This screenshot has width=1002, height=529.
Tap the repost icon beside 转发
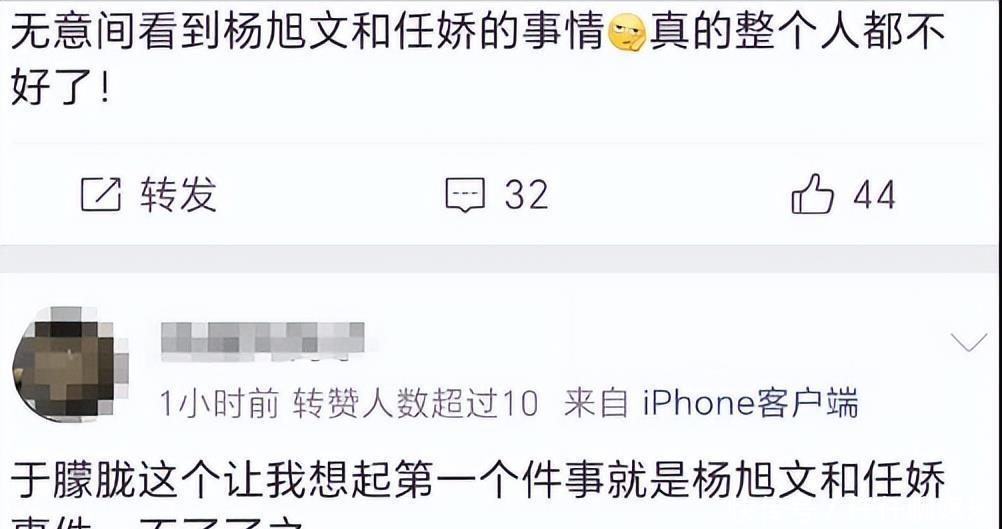tap(101, 194)
